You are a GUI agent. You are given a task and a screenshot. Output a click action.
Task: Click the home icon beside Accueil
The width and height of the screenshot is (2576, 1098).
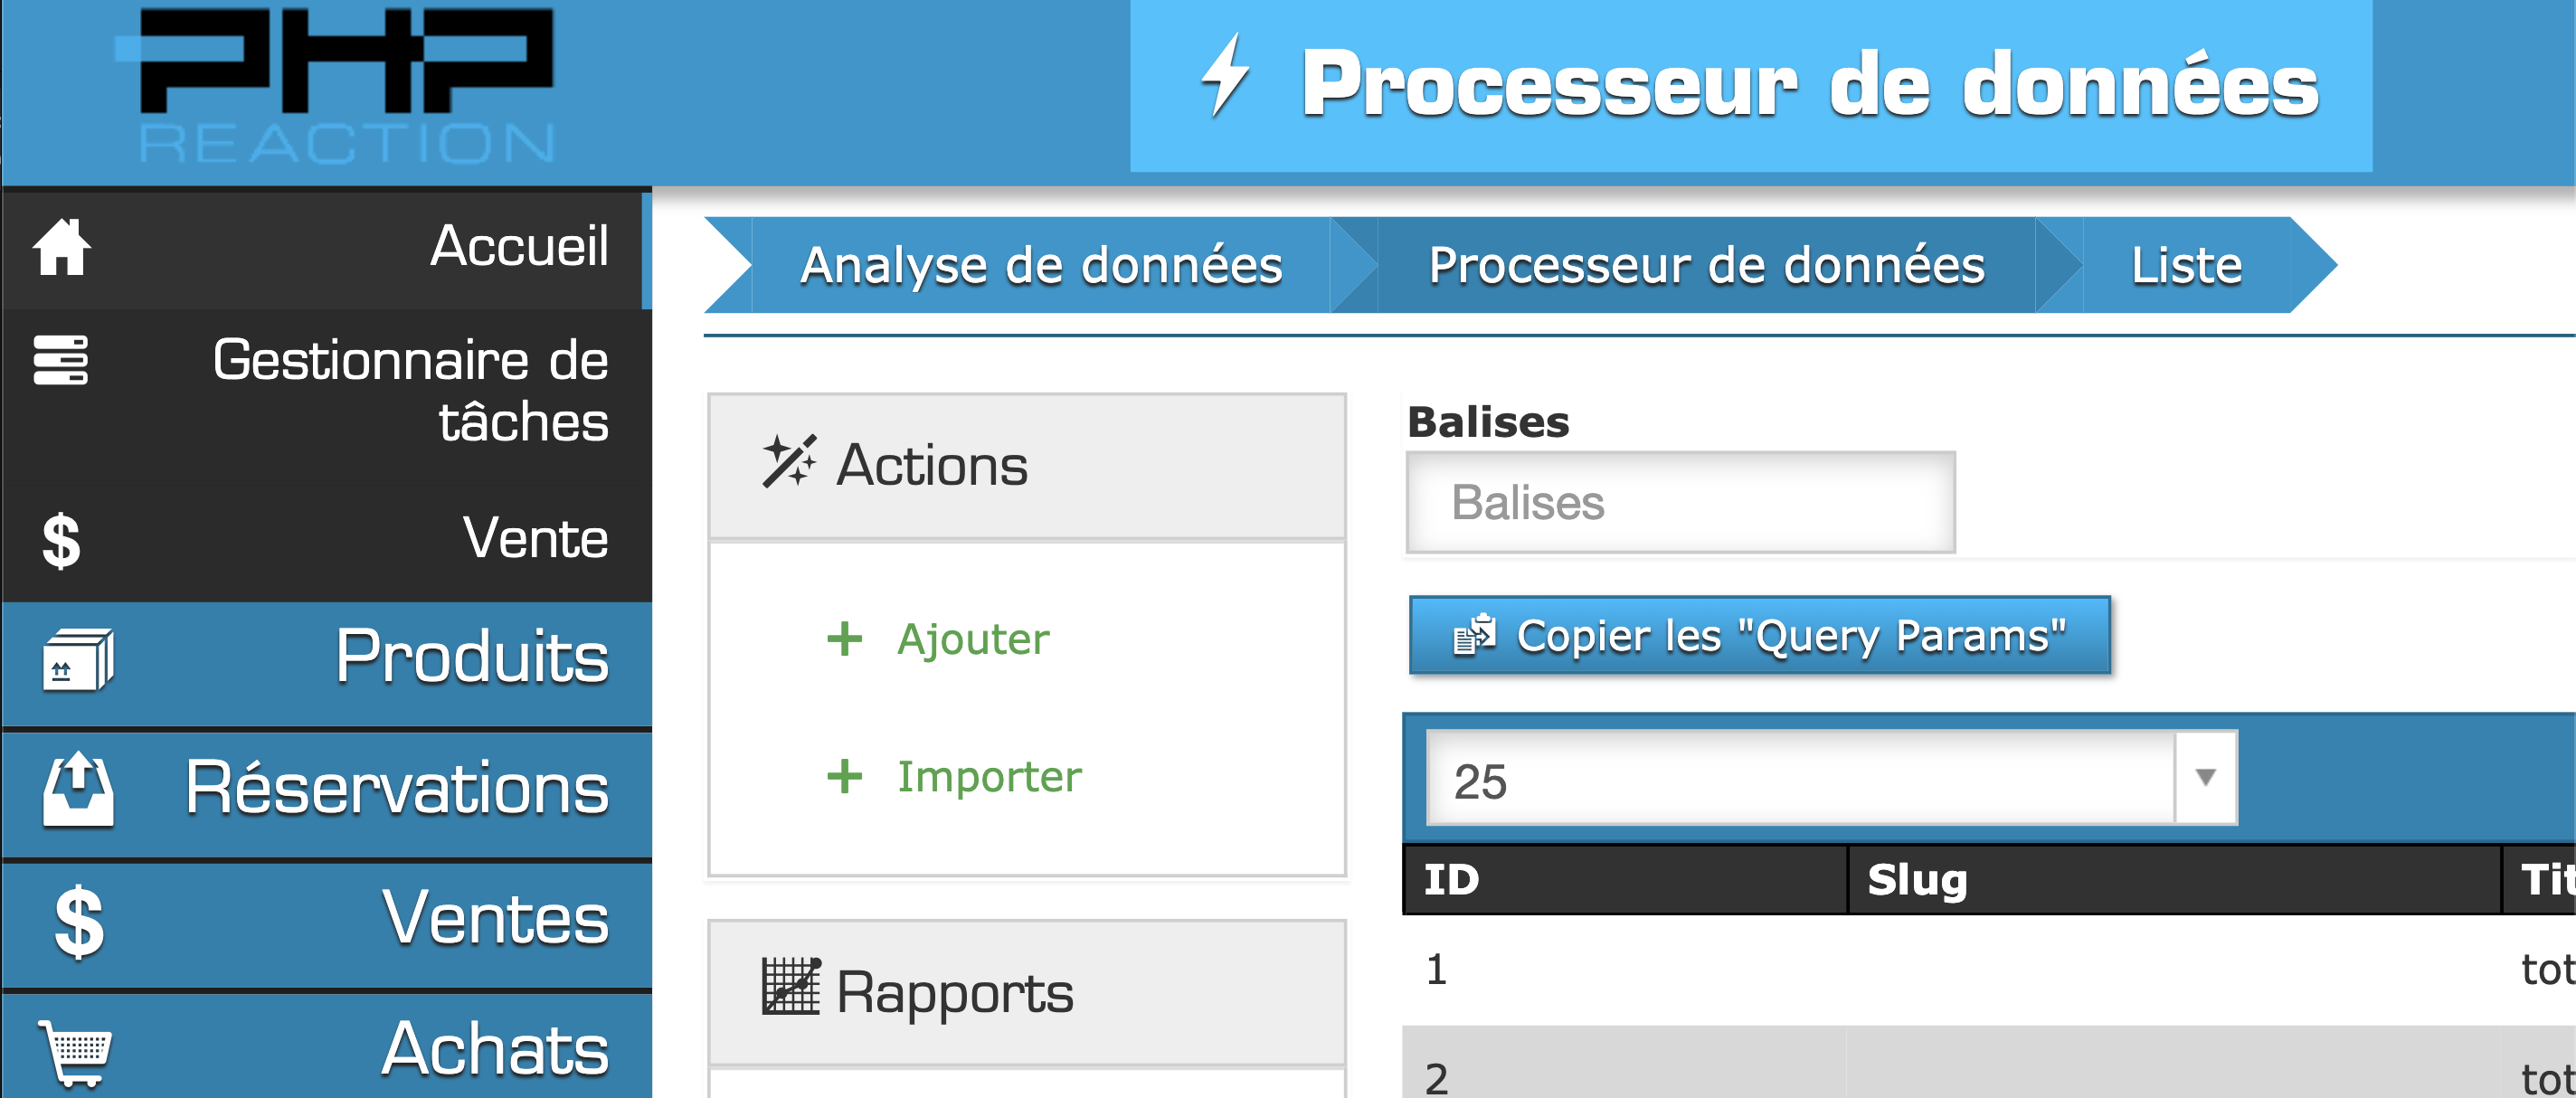[x=61, y=247]
